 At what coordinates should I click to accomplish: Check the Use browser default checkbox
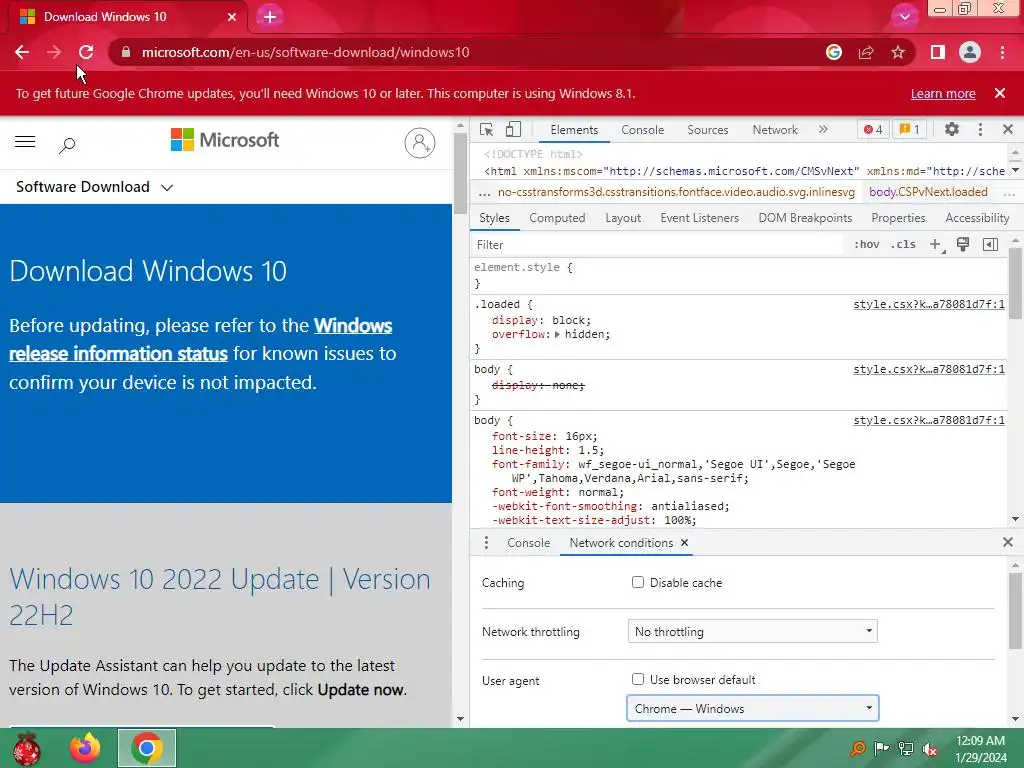pos(638,679)
